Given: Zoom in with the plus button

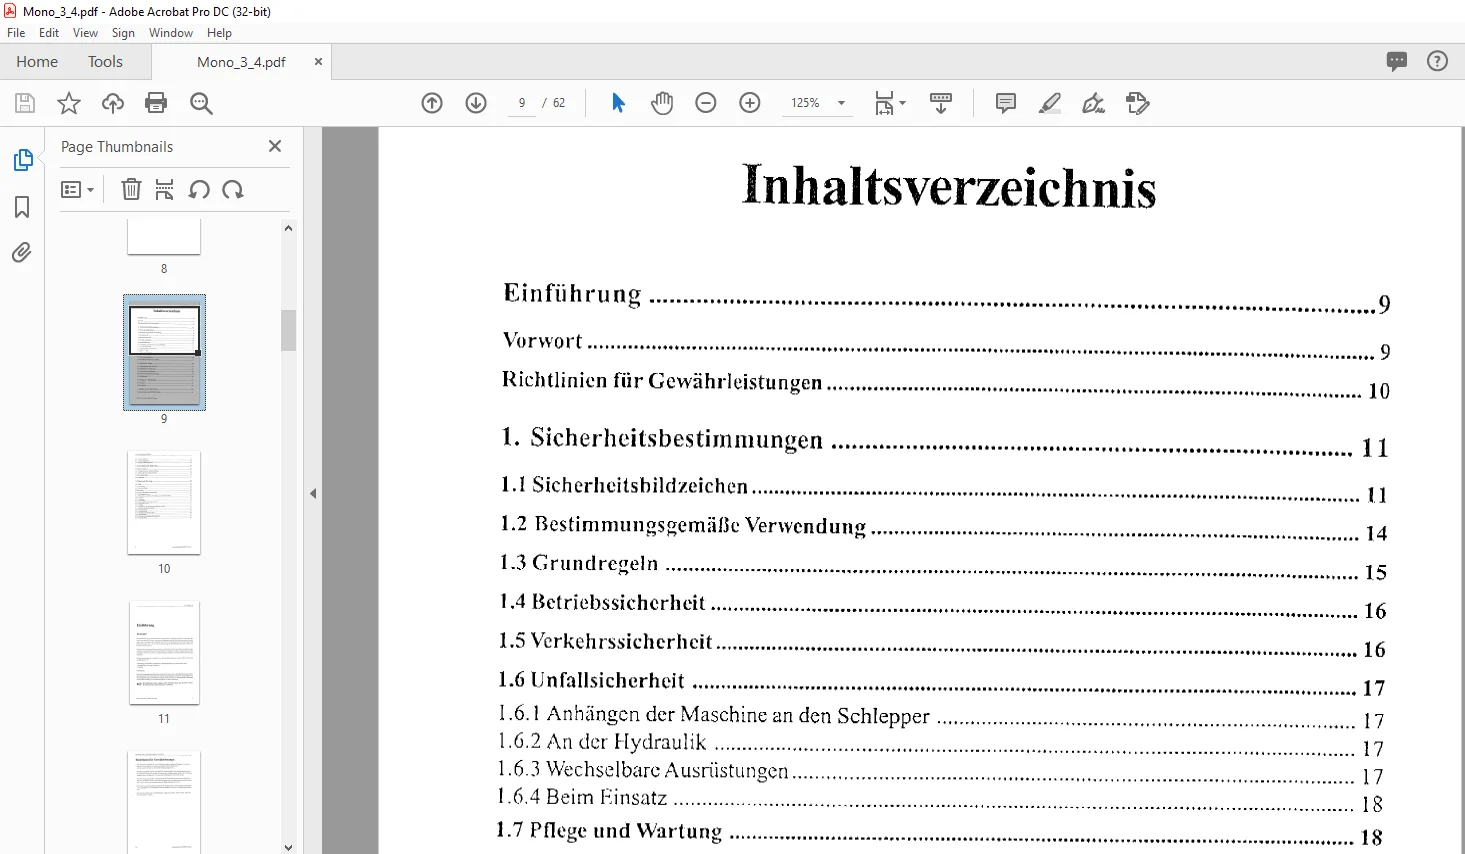Looking at the screenshot, I should pos(750,103).
